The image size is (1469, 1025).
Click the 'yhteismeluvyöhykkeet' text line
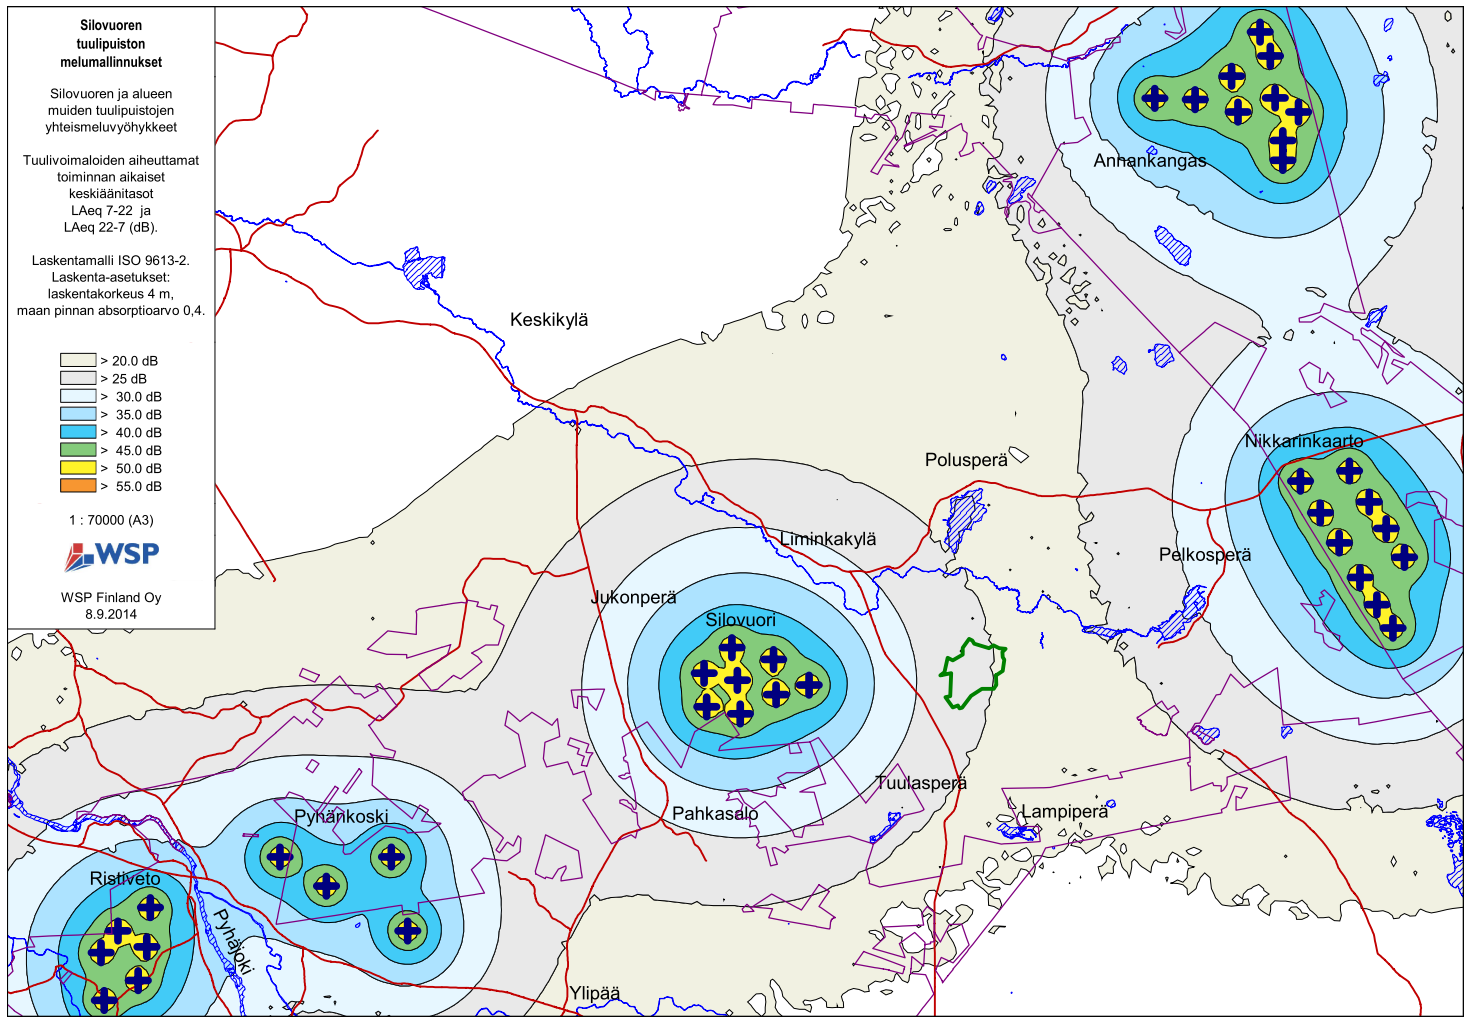(x=111, y=127)
